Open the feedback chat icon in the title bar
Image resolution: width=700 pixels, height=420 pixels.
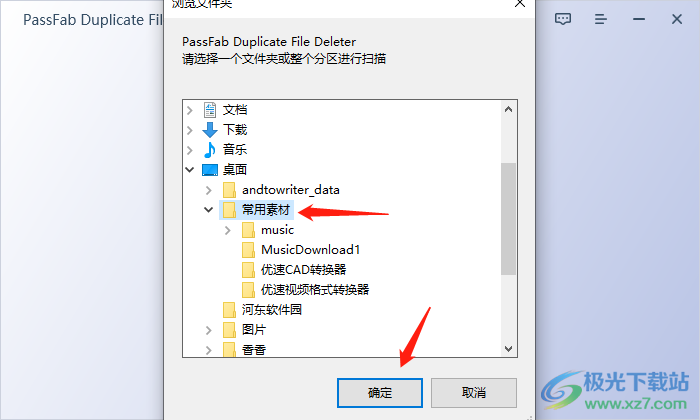coord(562,19)
